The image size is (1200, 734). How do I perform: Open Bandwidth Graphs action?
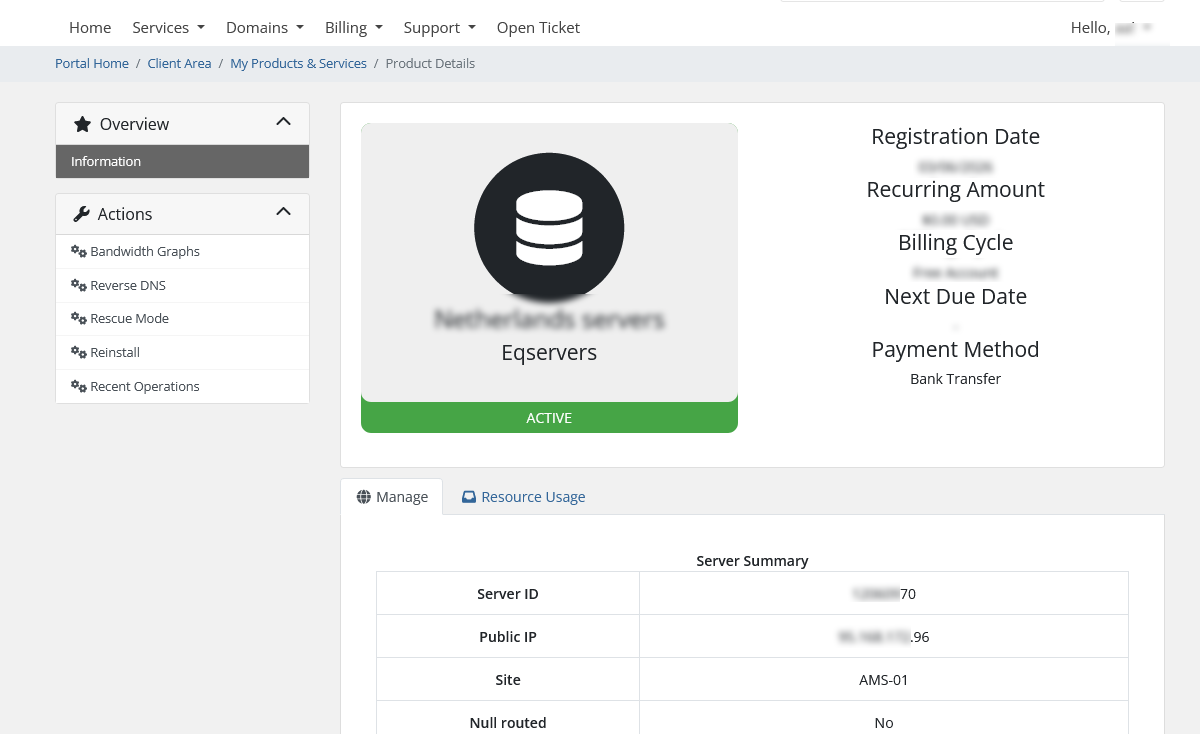point(182,251)
